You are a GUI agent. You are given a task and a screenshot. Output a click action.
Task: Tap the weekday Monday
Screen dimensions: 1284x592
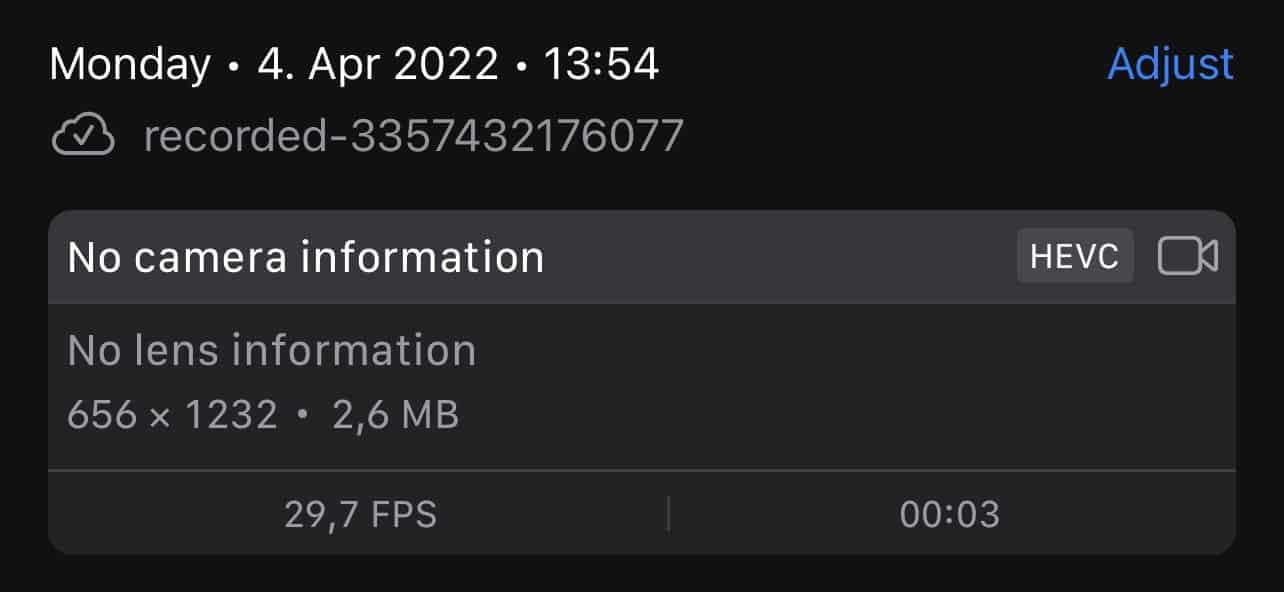(x=130, y=65)
